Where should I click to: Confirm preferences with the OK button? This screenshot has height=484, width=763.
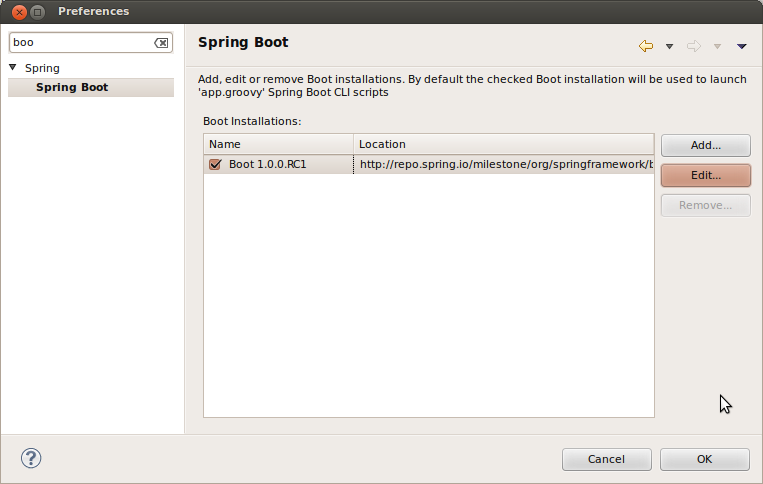click(x=704, y=459)
